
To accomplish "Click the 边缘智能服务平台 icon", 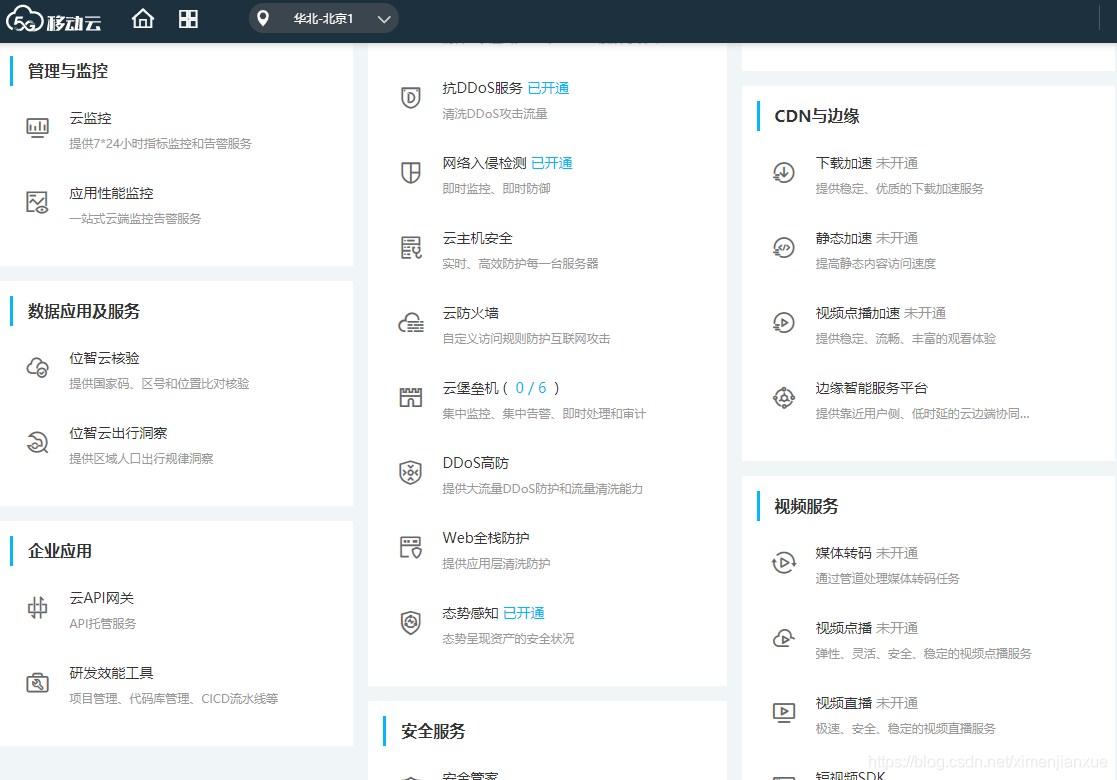I will tap(784, 397).
